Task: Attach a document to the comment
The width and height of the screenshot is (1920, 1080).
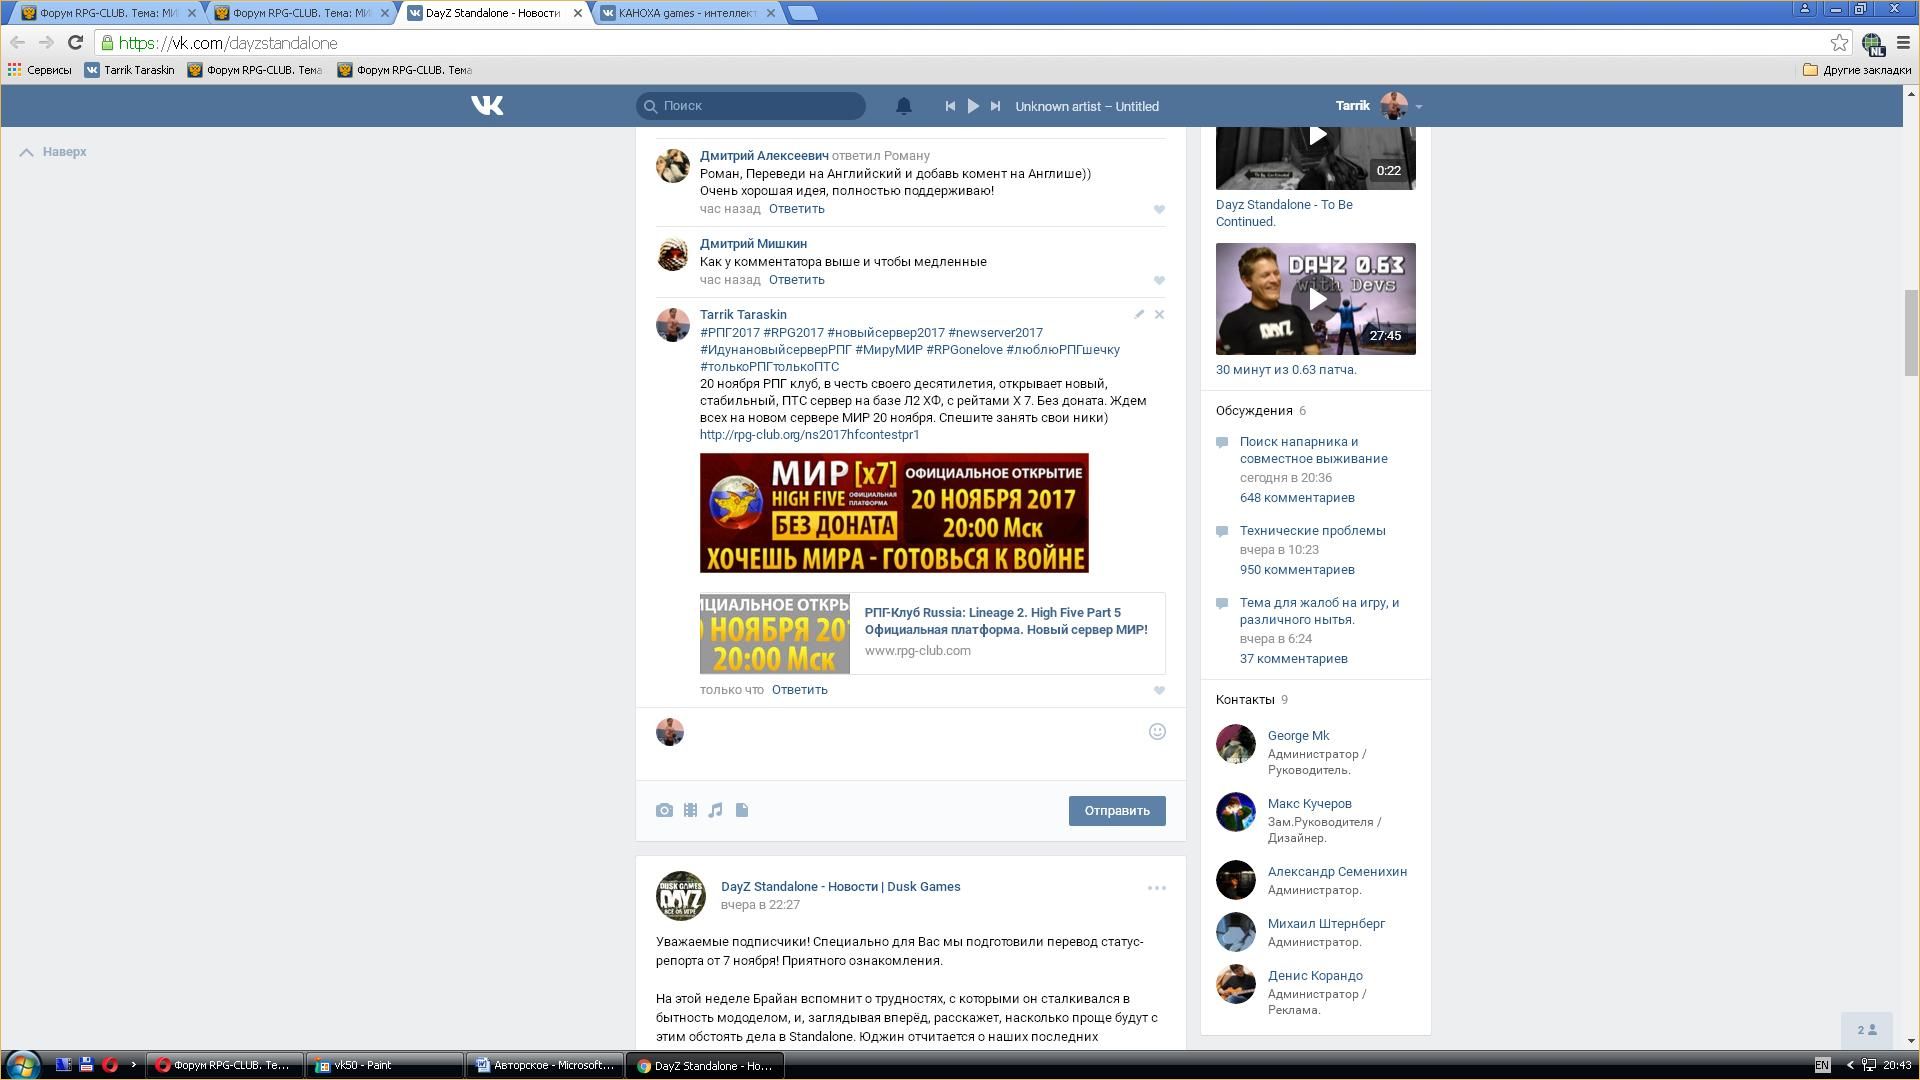Action: point(742,810)
